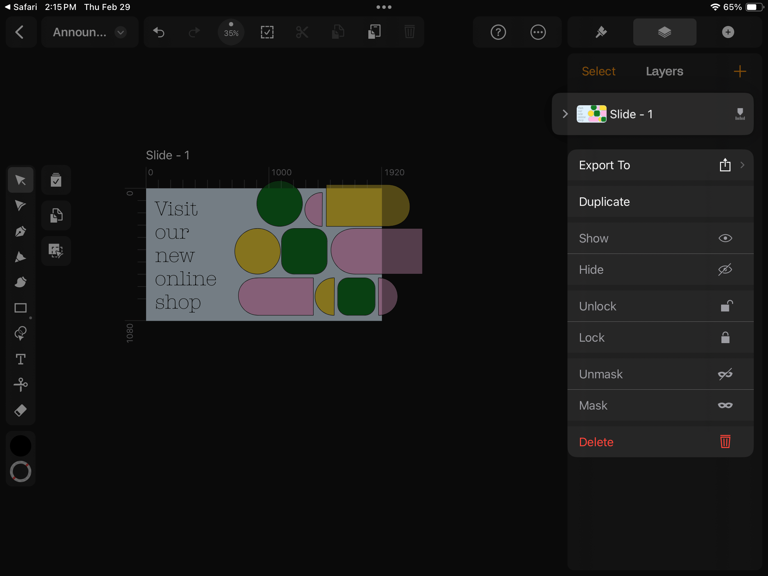768x576 pixels.
Task: Go back using the back arrow
Action: pyautogui.click(x=20, y=32)
